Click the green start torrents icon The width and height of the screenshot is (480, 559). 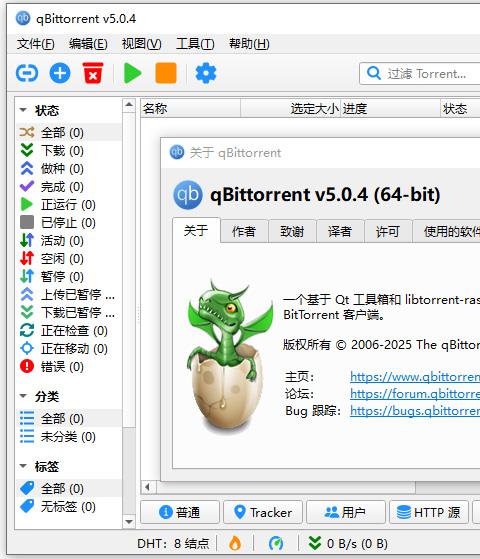pyautogui.click(x=132, y=73)
